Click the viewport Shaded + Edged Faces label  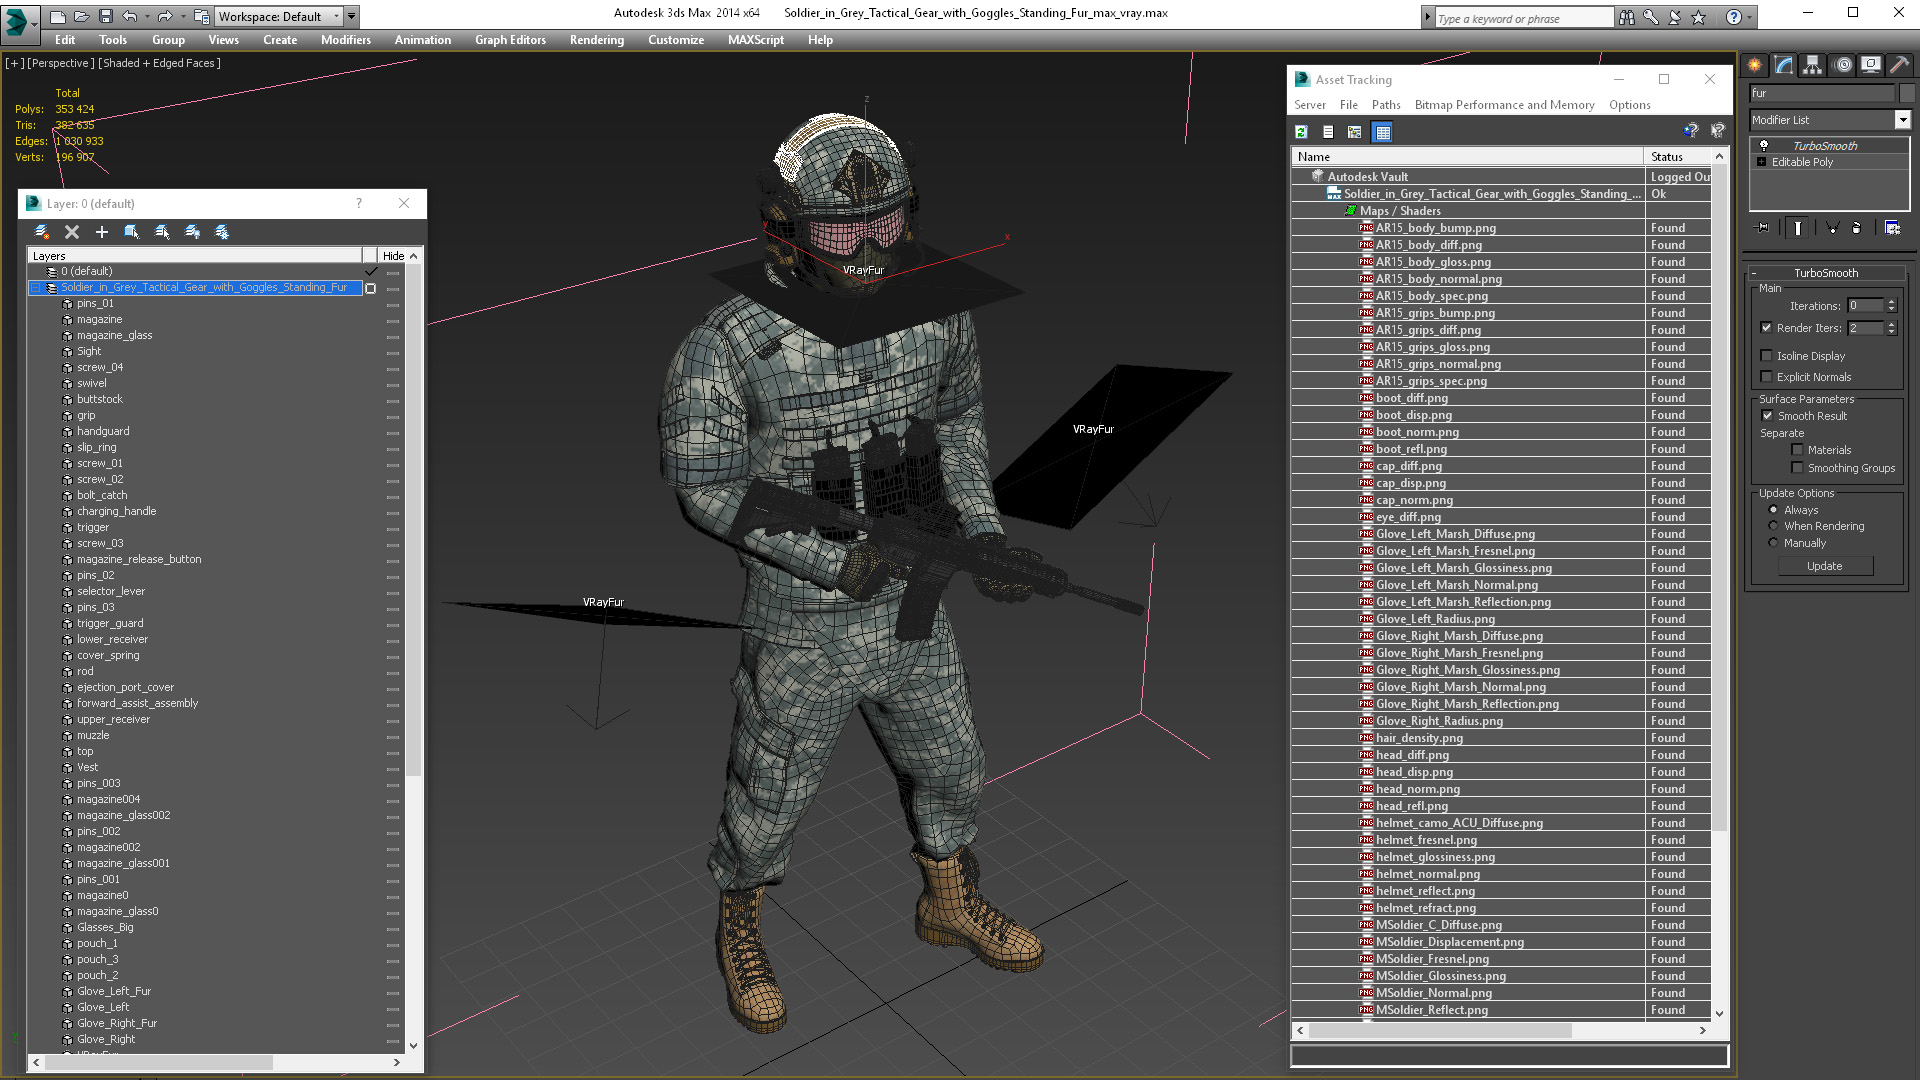point(159,63)
